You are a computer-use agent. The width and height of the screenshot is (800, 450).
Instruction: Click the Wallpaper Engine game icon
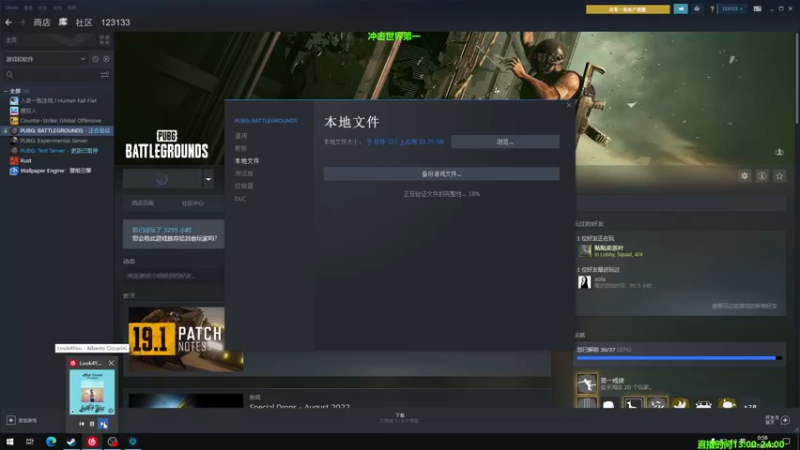[x=14, y=171]
